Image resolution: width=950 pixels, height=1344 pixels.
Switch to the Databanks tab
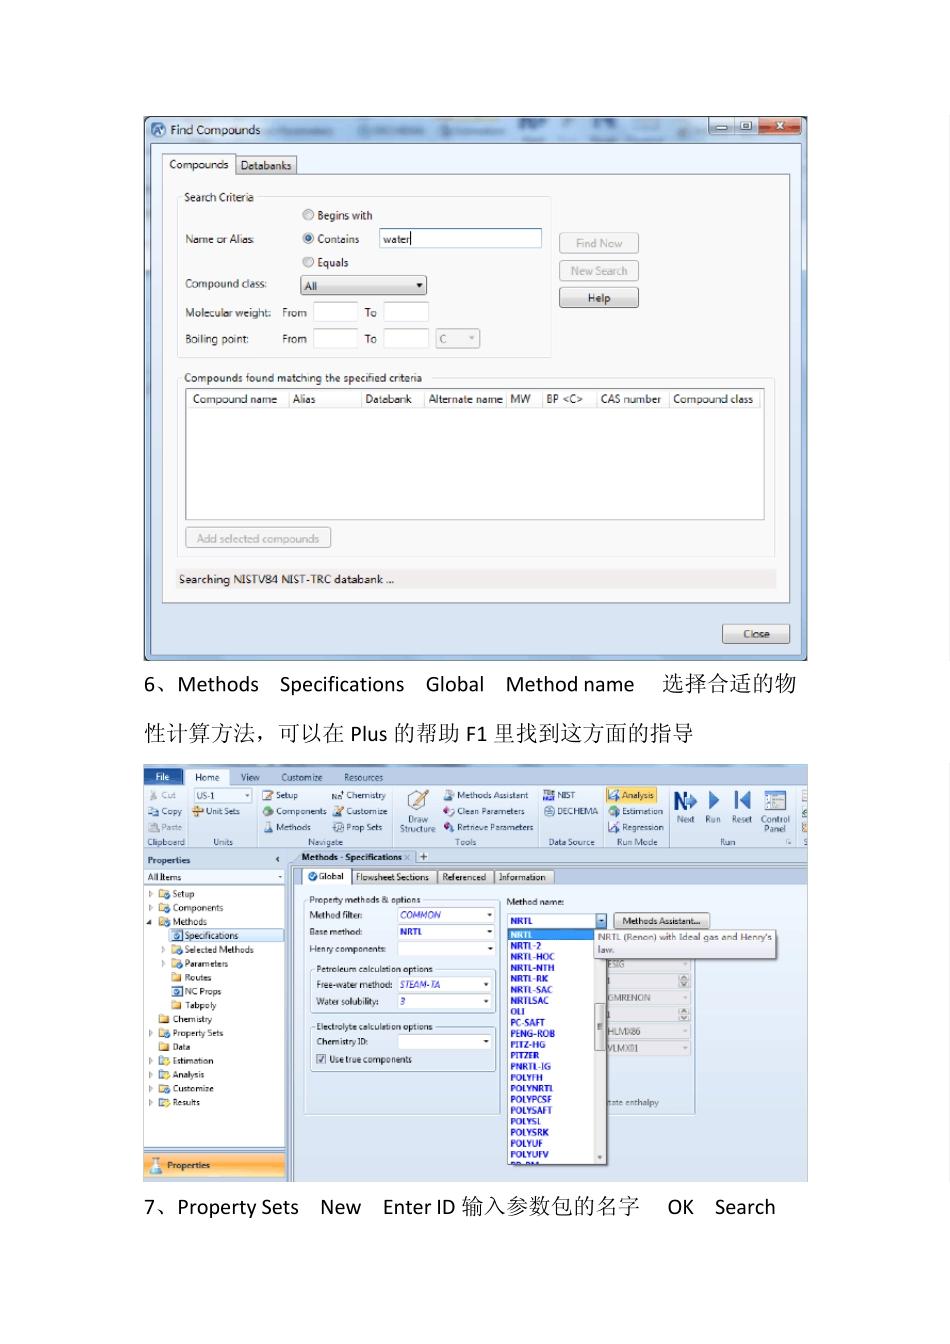pos(266,165)
